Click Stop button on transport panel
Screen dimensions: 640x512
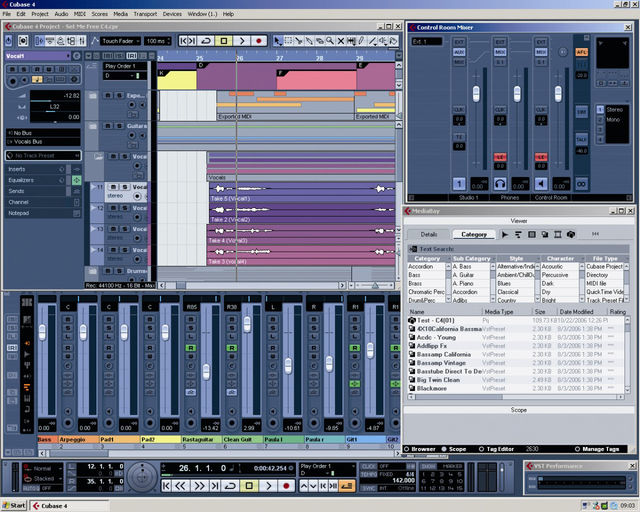click(x=249, y=486)
